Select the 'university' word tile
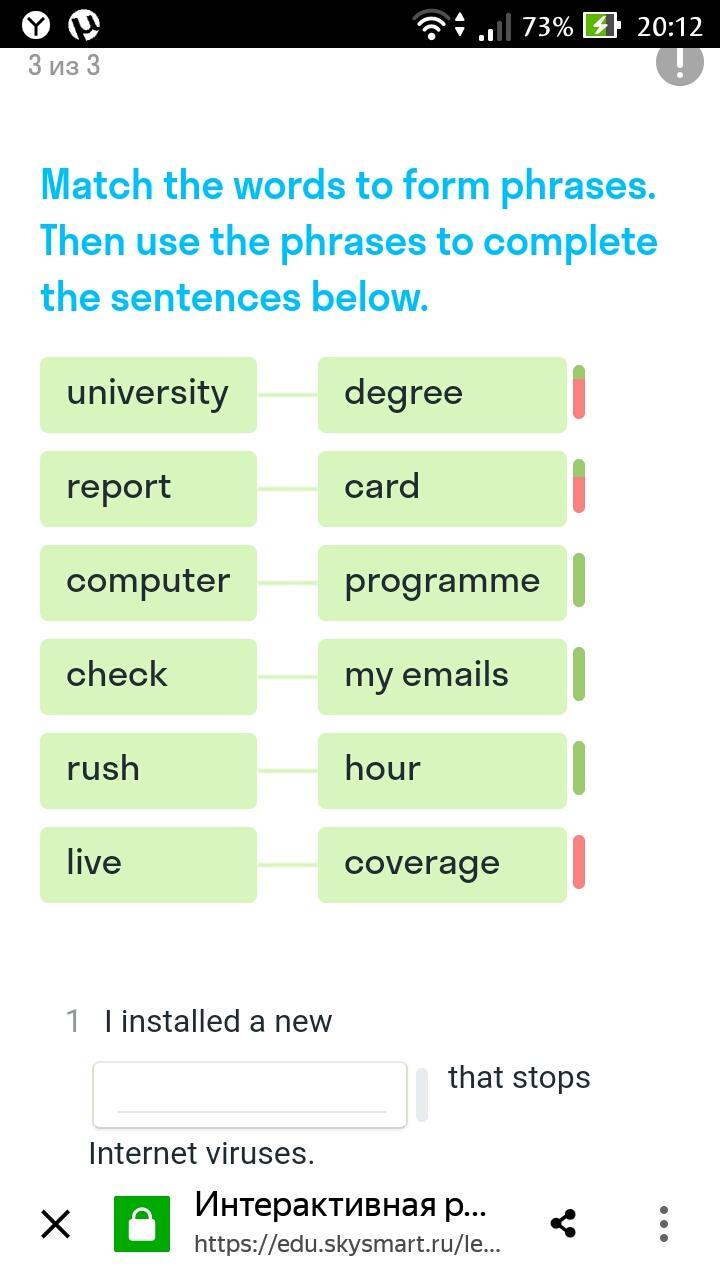This screenshot has width=720, height=1280. tap(148, 395)
